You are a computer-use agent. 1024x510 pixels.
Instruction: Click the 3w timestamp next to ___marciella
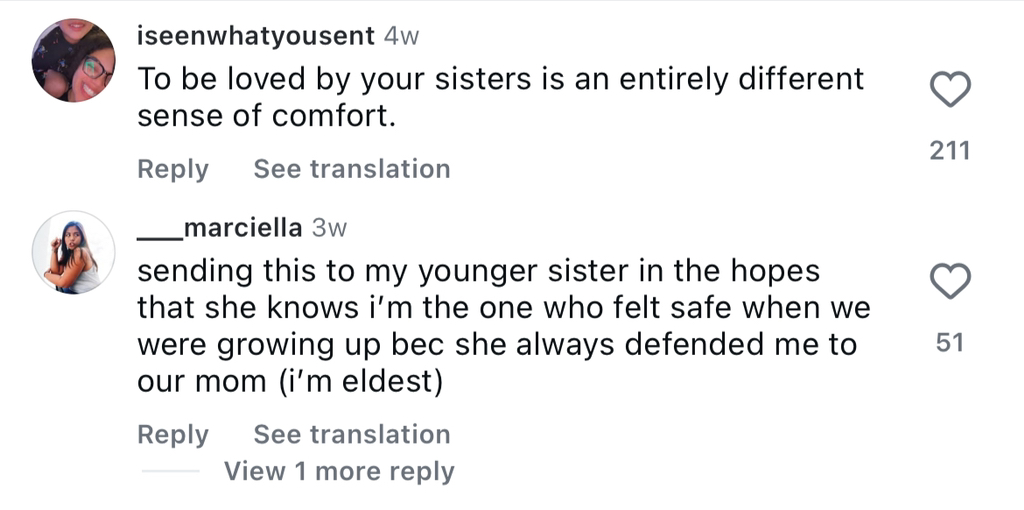click(x=329, y=228)
